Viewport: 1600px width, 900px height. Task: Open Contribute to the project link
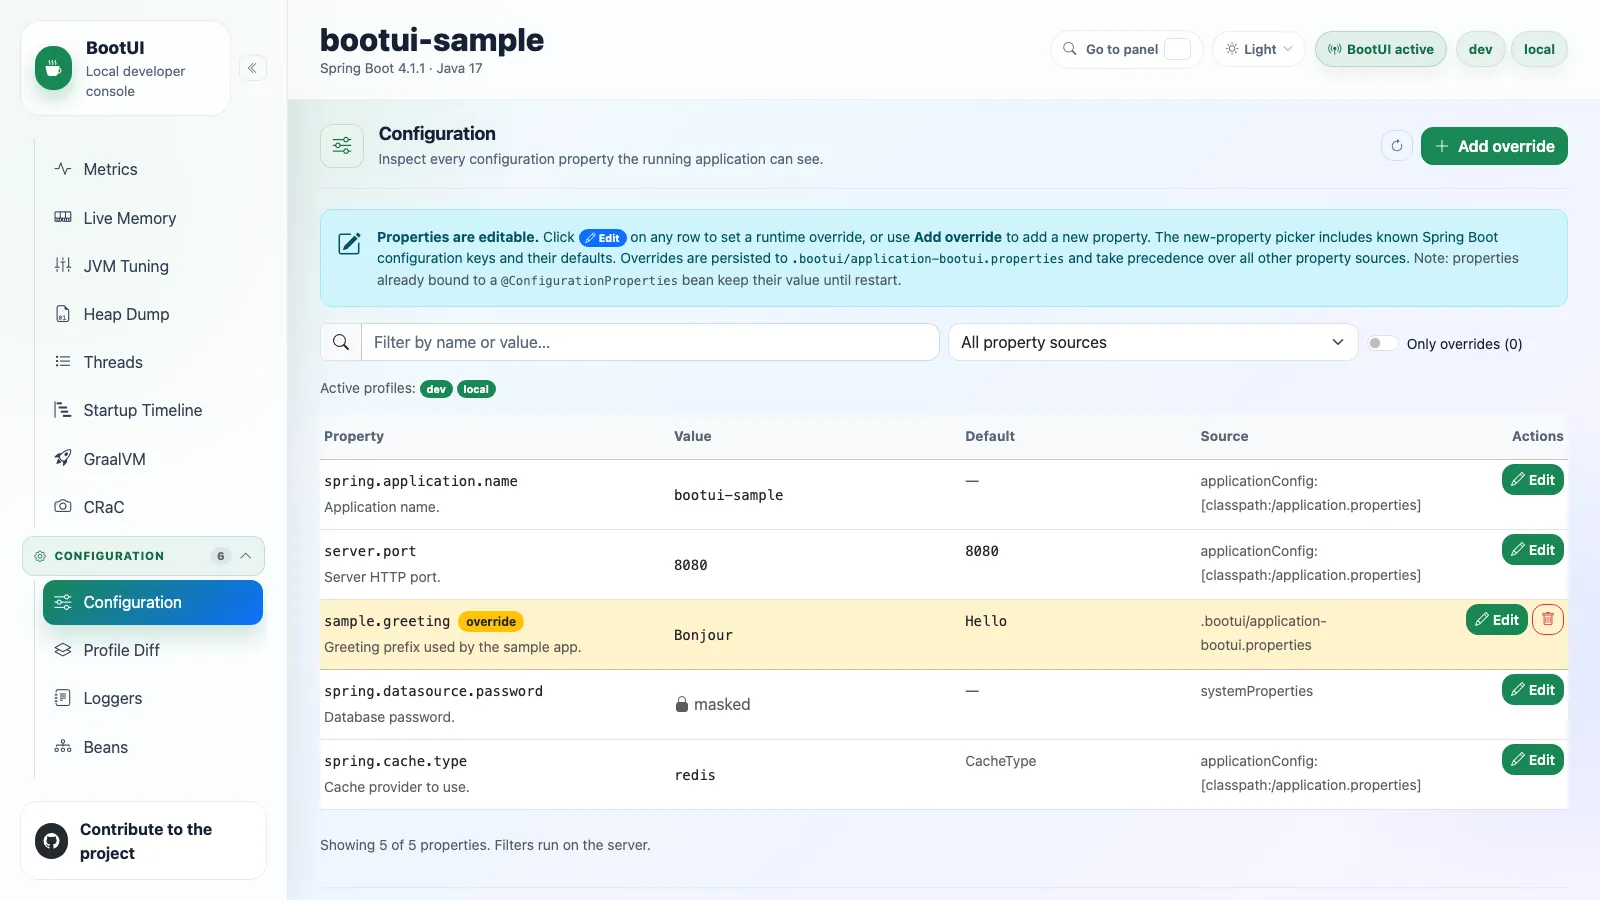144,841
